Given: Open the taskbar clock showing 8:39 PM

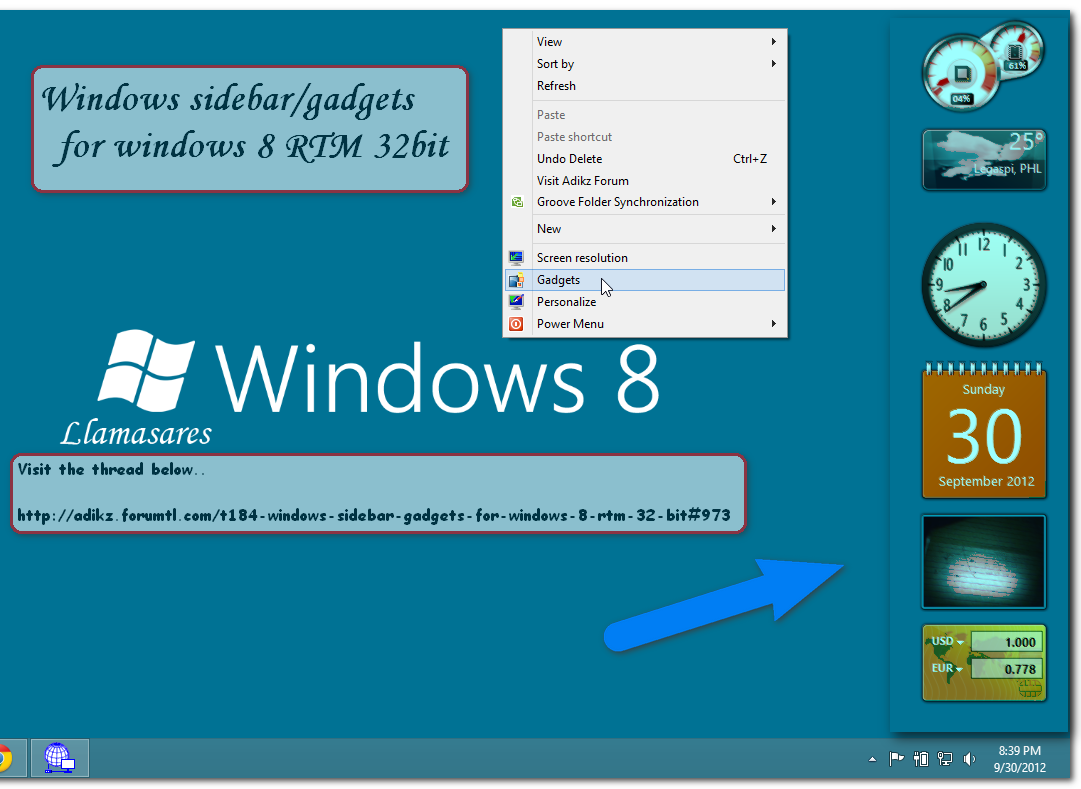Looking at the screenshot, I should click(1020, 759).
